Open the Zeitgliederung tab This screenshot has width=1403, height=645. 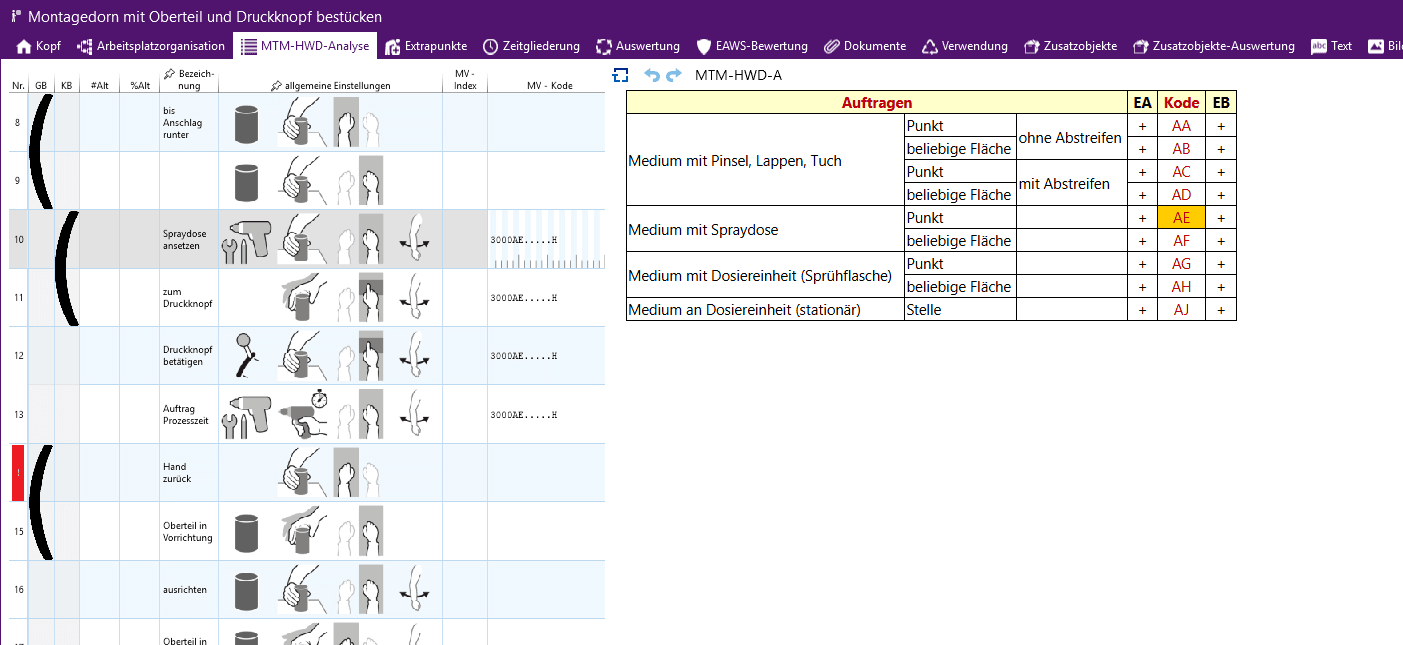531,46
